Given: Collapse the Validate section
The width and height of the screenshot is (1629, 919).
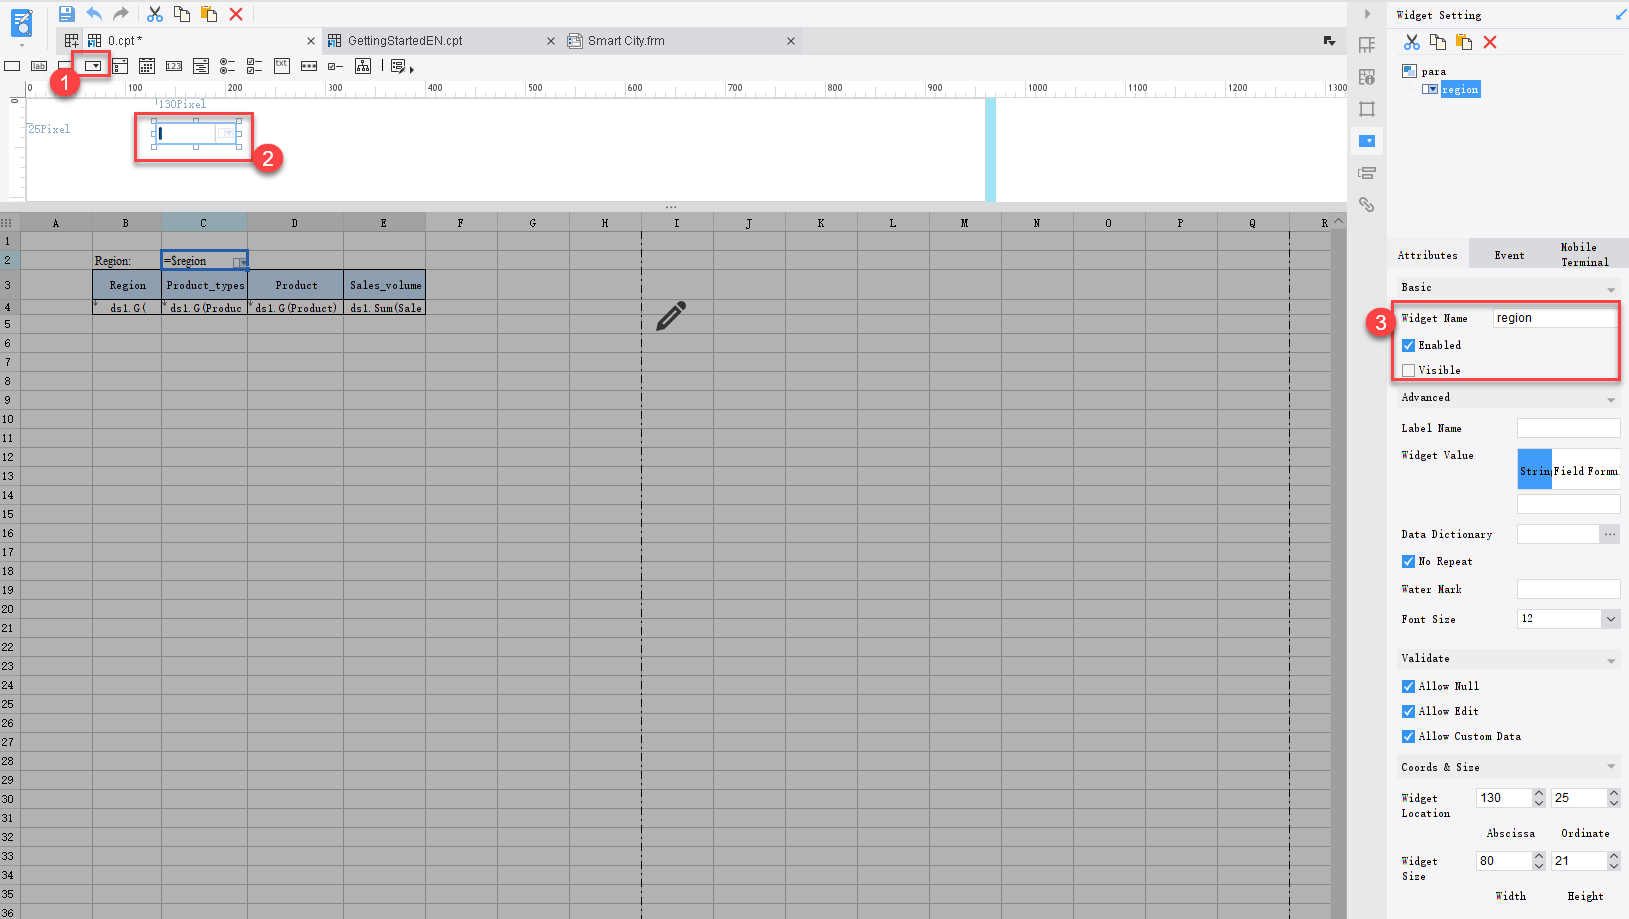Looking at the screenshot, I should pyautogui.click(x=1610, y=658).
